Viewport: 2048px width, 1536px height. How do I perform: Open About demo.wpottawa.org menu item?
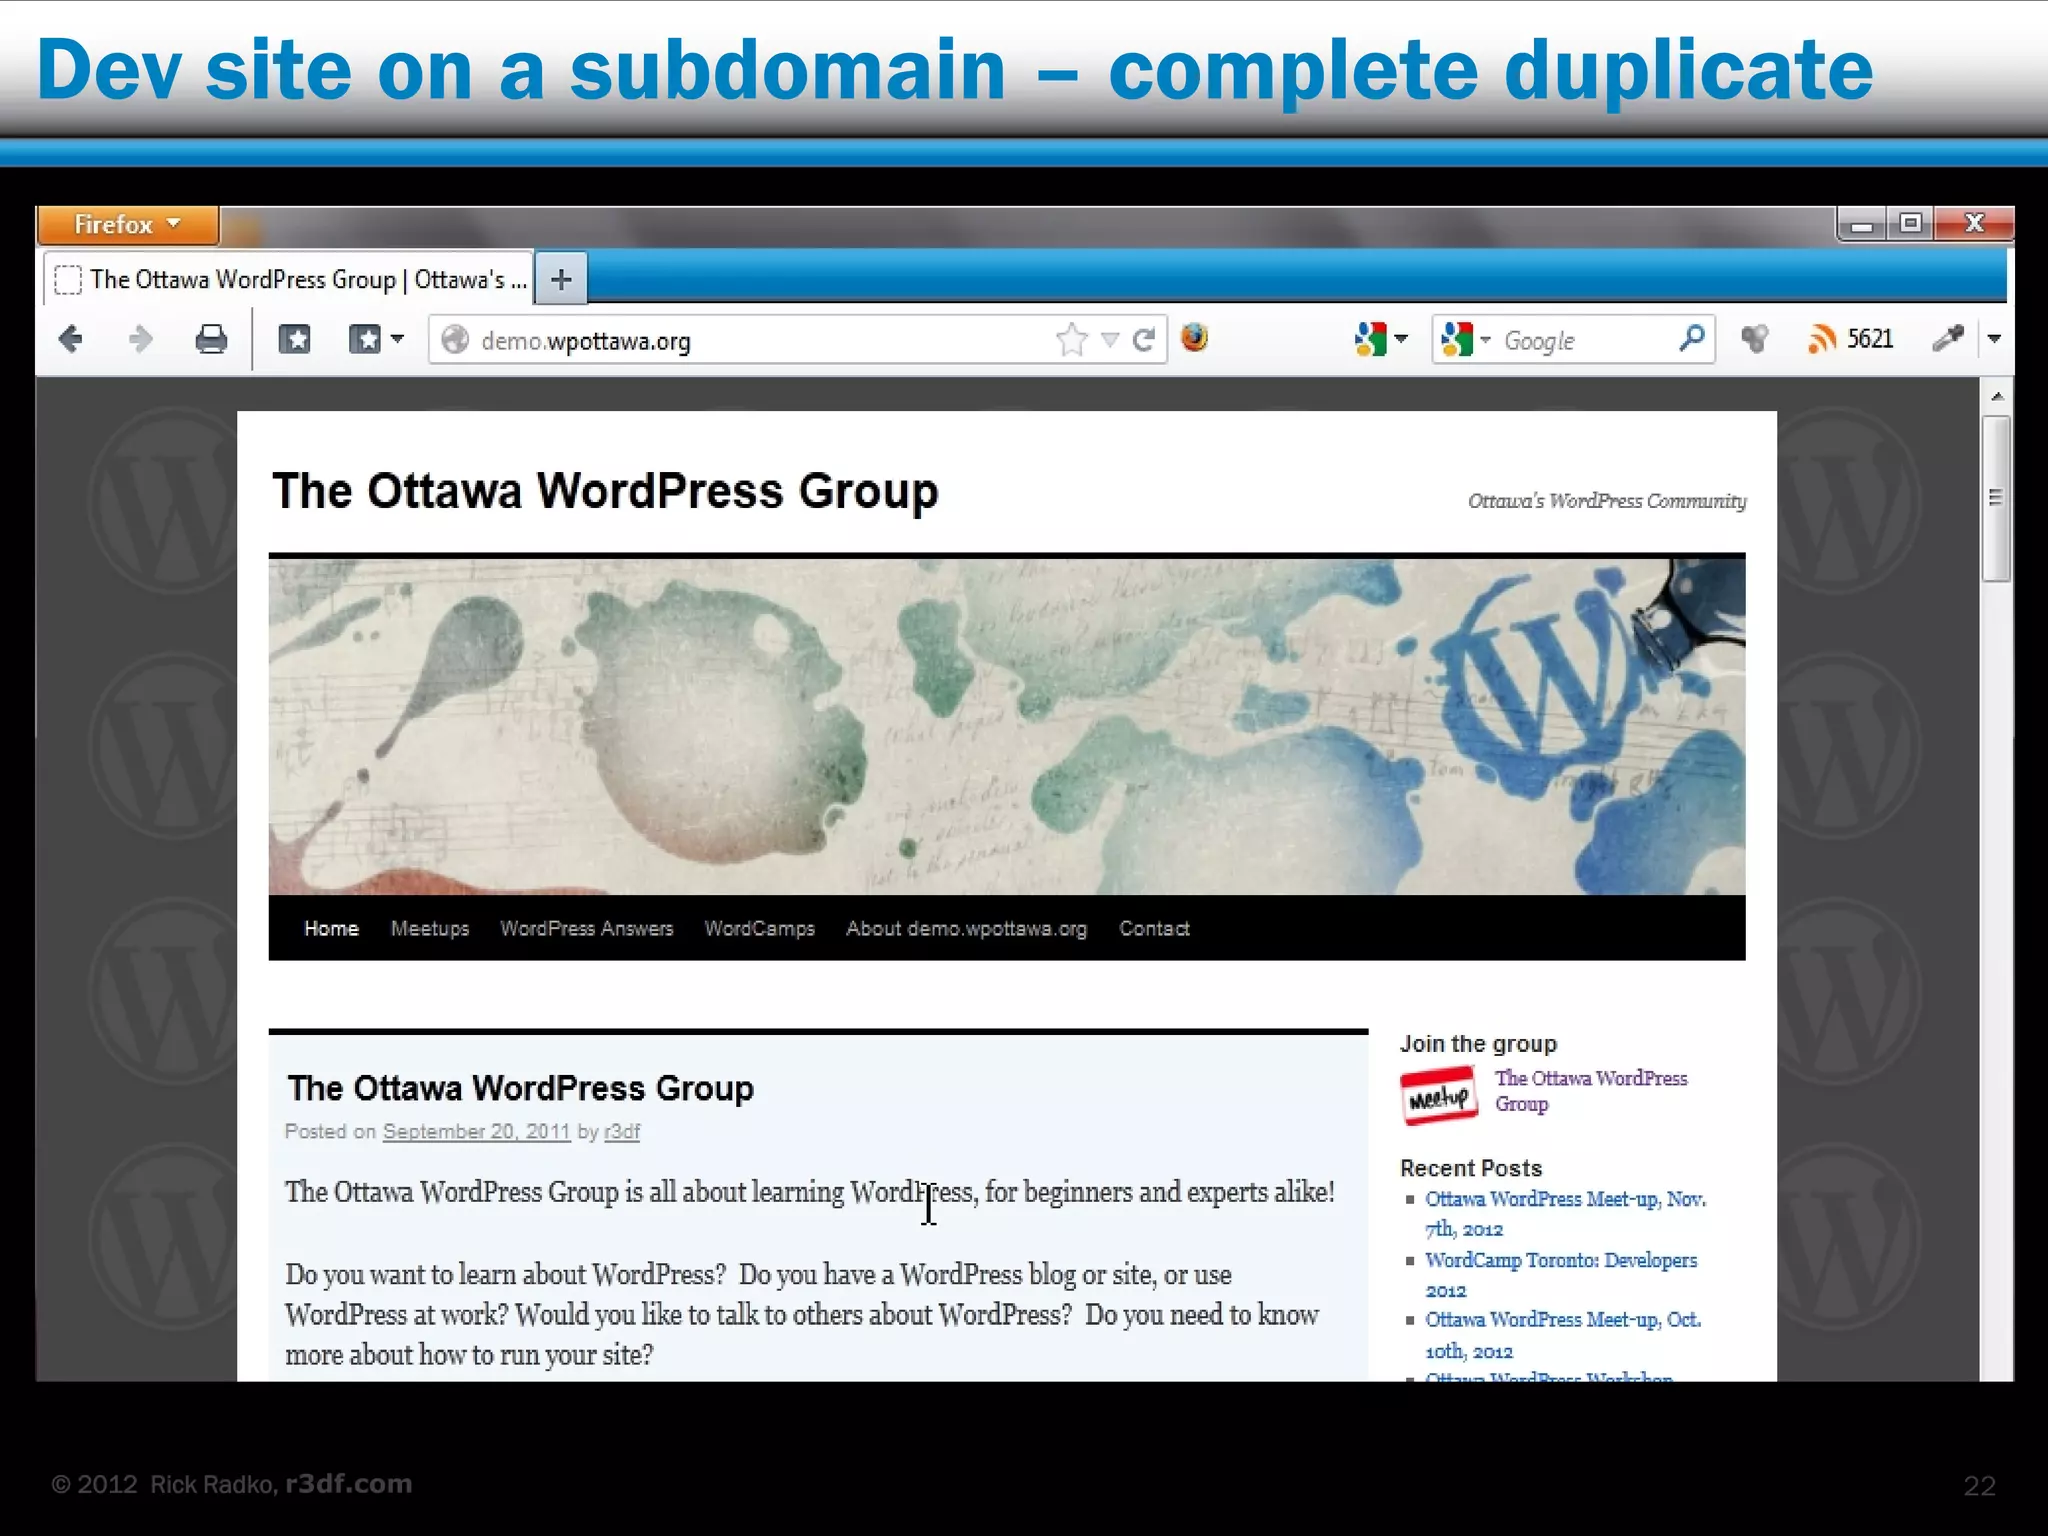click(966, 928)
